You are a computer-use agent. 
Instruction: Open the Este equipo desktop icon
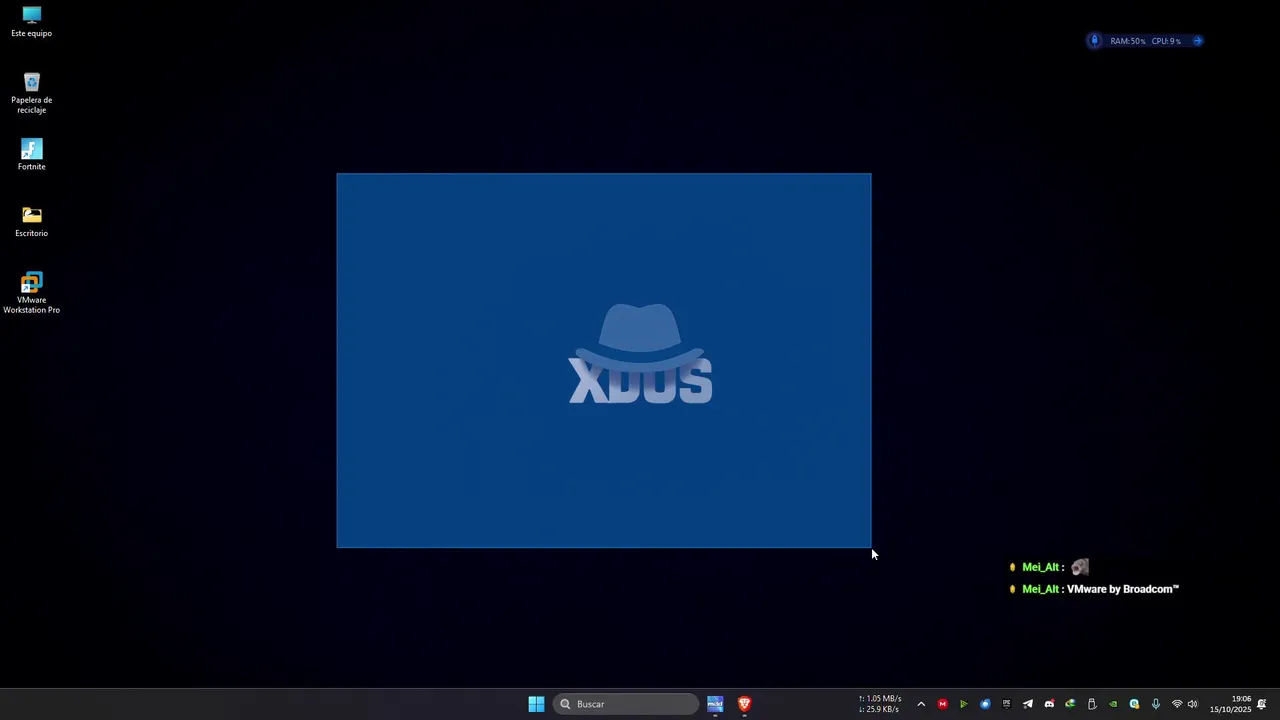(31, 21)
